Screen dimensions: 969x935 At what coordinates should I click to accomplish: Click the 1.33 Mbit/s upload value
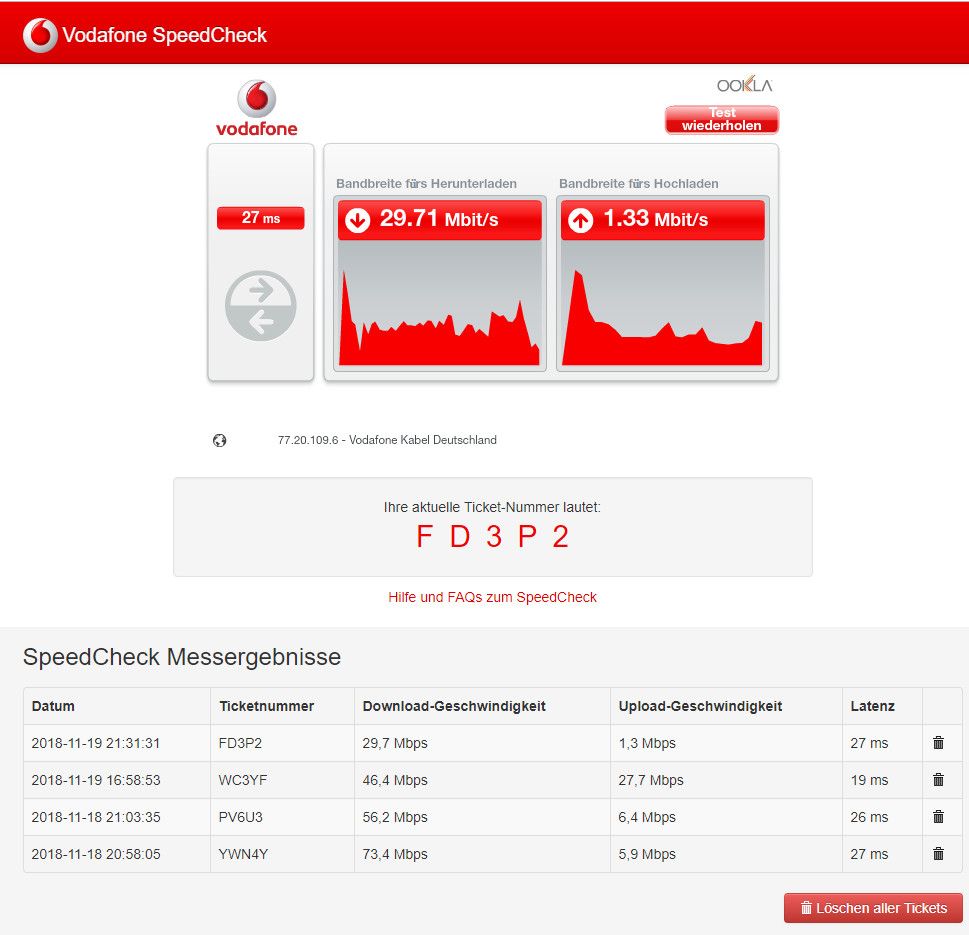click(656, 219)
